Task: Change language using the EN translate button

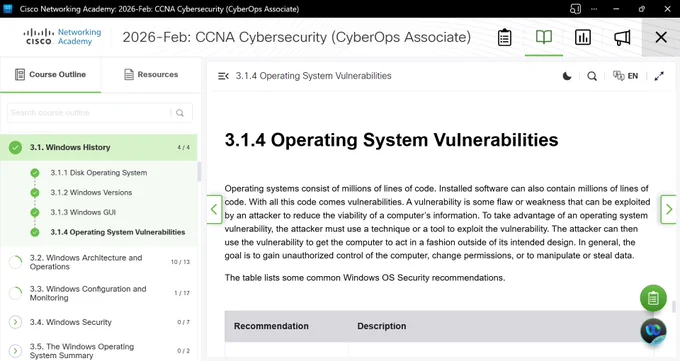Action: point(625,76)
